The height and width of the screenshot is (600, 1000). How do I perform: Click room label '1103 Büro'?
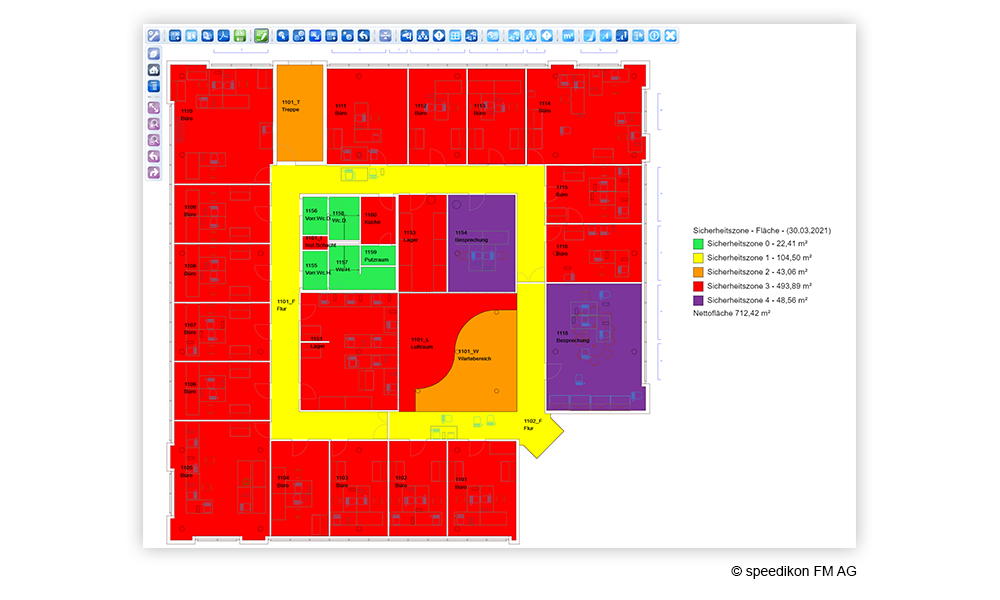point(342,481)
